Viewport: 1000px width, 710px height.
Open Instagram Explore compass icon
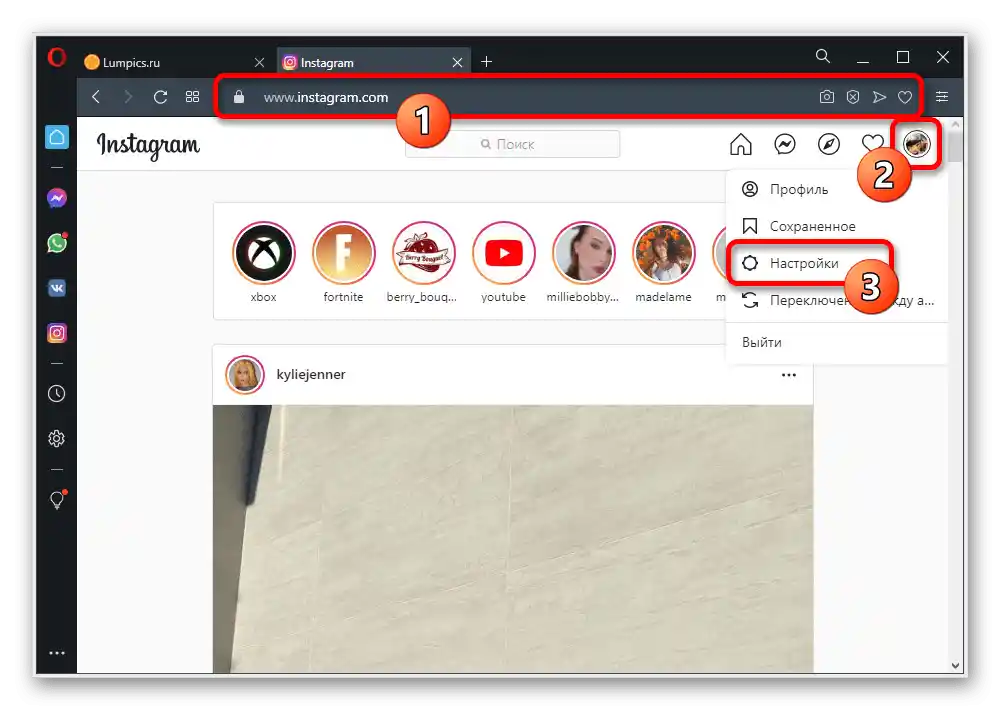(828, 144)
